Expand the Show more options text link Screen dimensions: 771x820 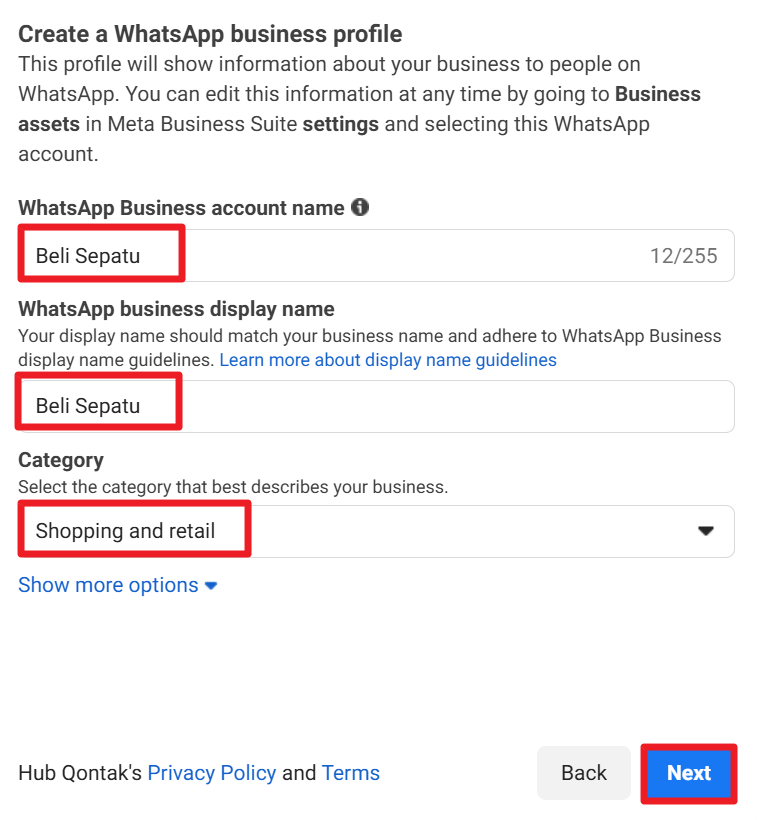(108, 585)
